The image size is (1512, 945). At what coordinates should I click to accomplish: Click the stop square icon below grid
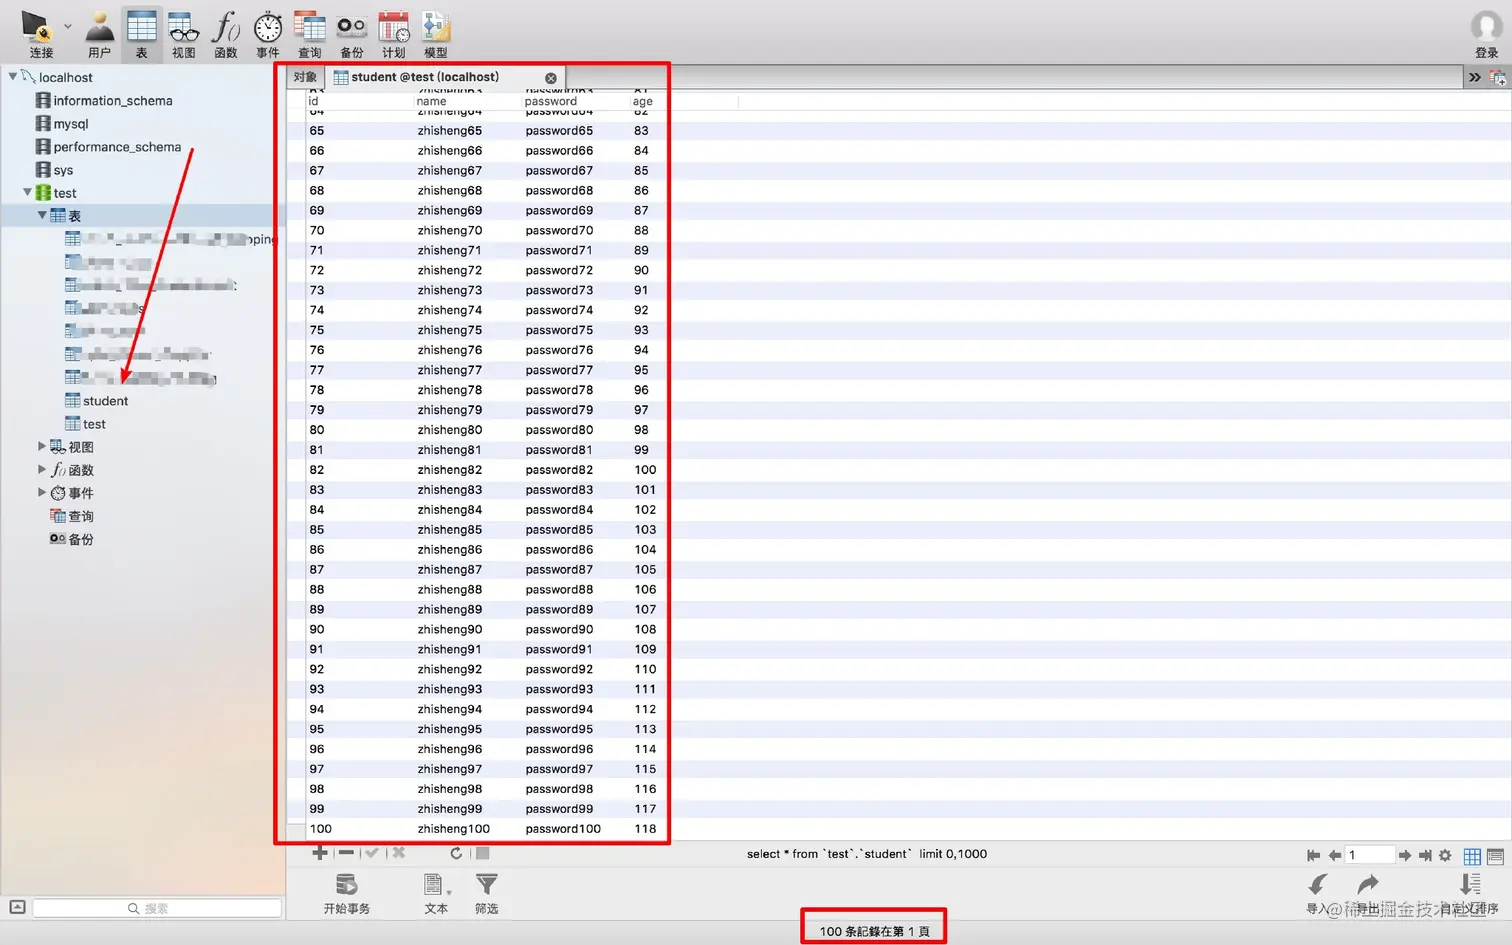[482, 853]
